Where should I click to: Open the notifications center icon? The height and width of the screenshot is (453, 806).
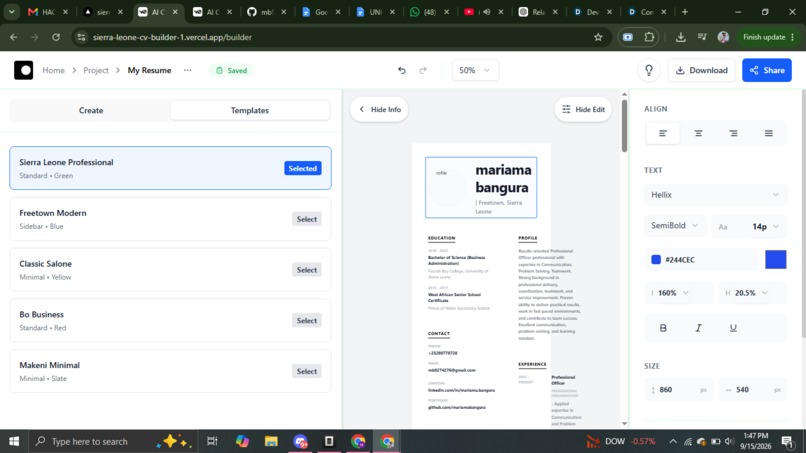point(787,441)
